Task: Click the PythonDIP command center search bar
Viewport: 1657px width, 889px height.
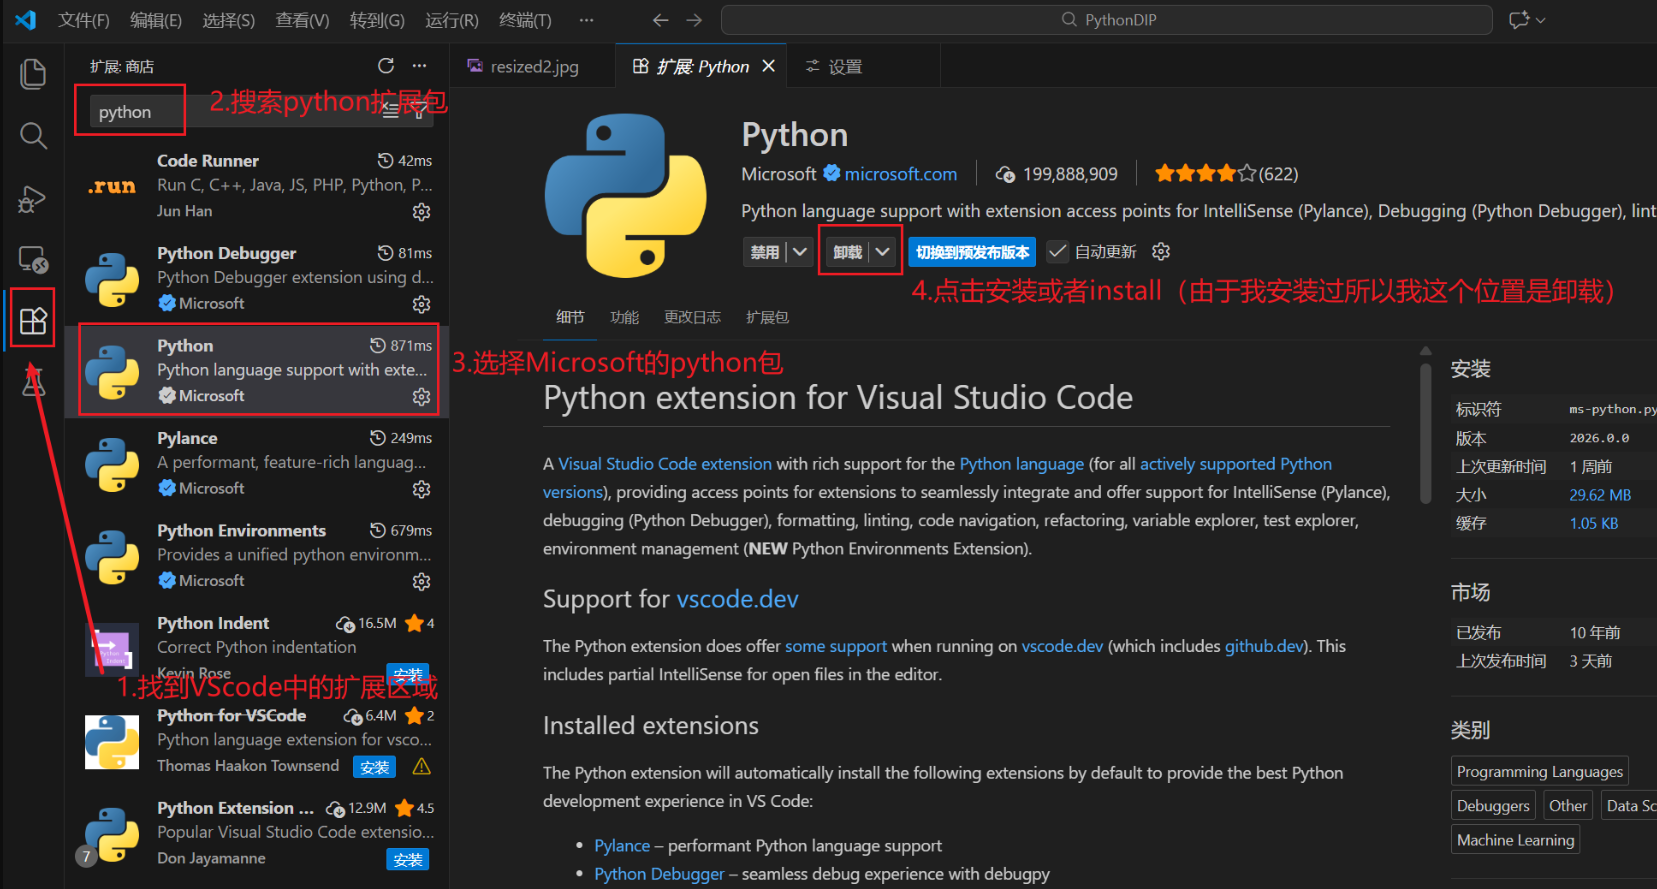Action: click(x=1107, y=20)
